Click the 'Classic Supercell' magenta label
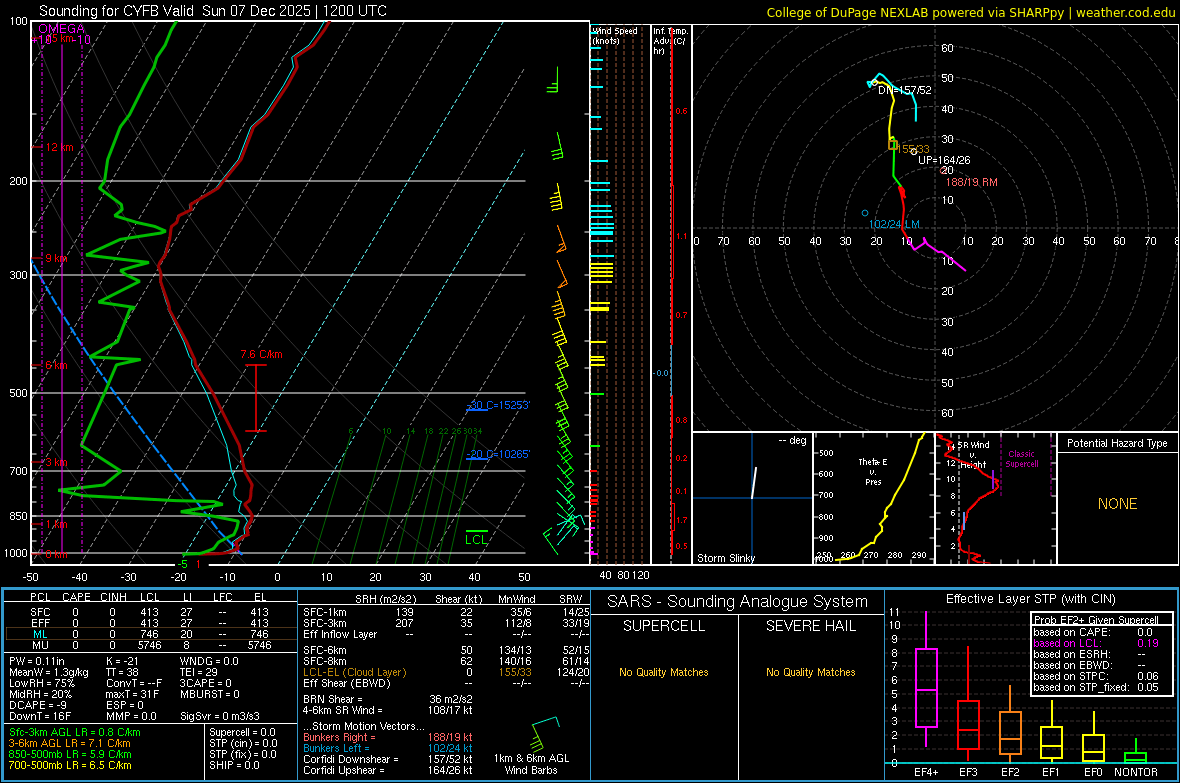The width and height of the screenshot is (1180, 783). [x=1021, y=459]
